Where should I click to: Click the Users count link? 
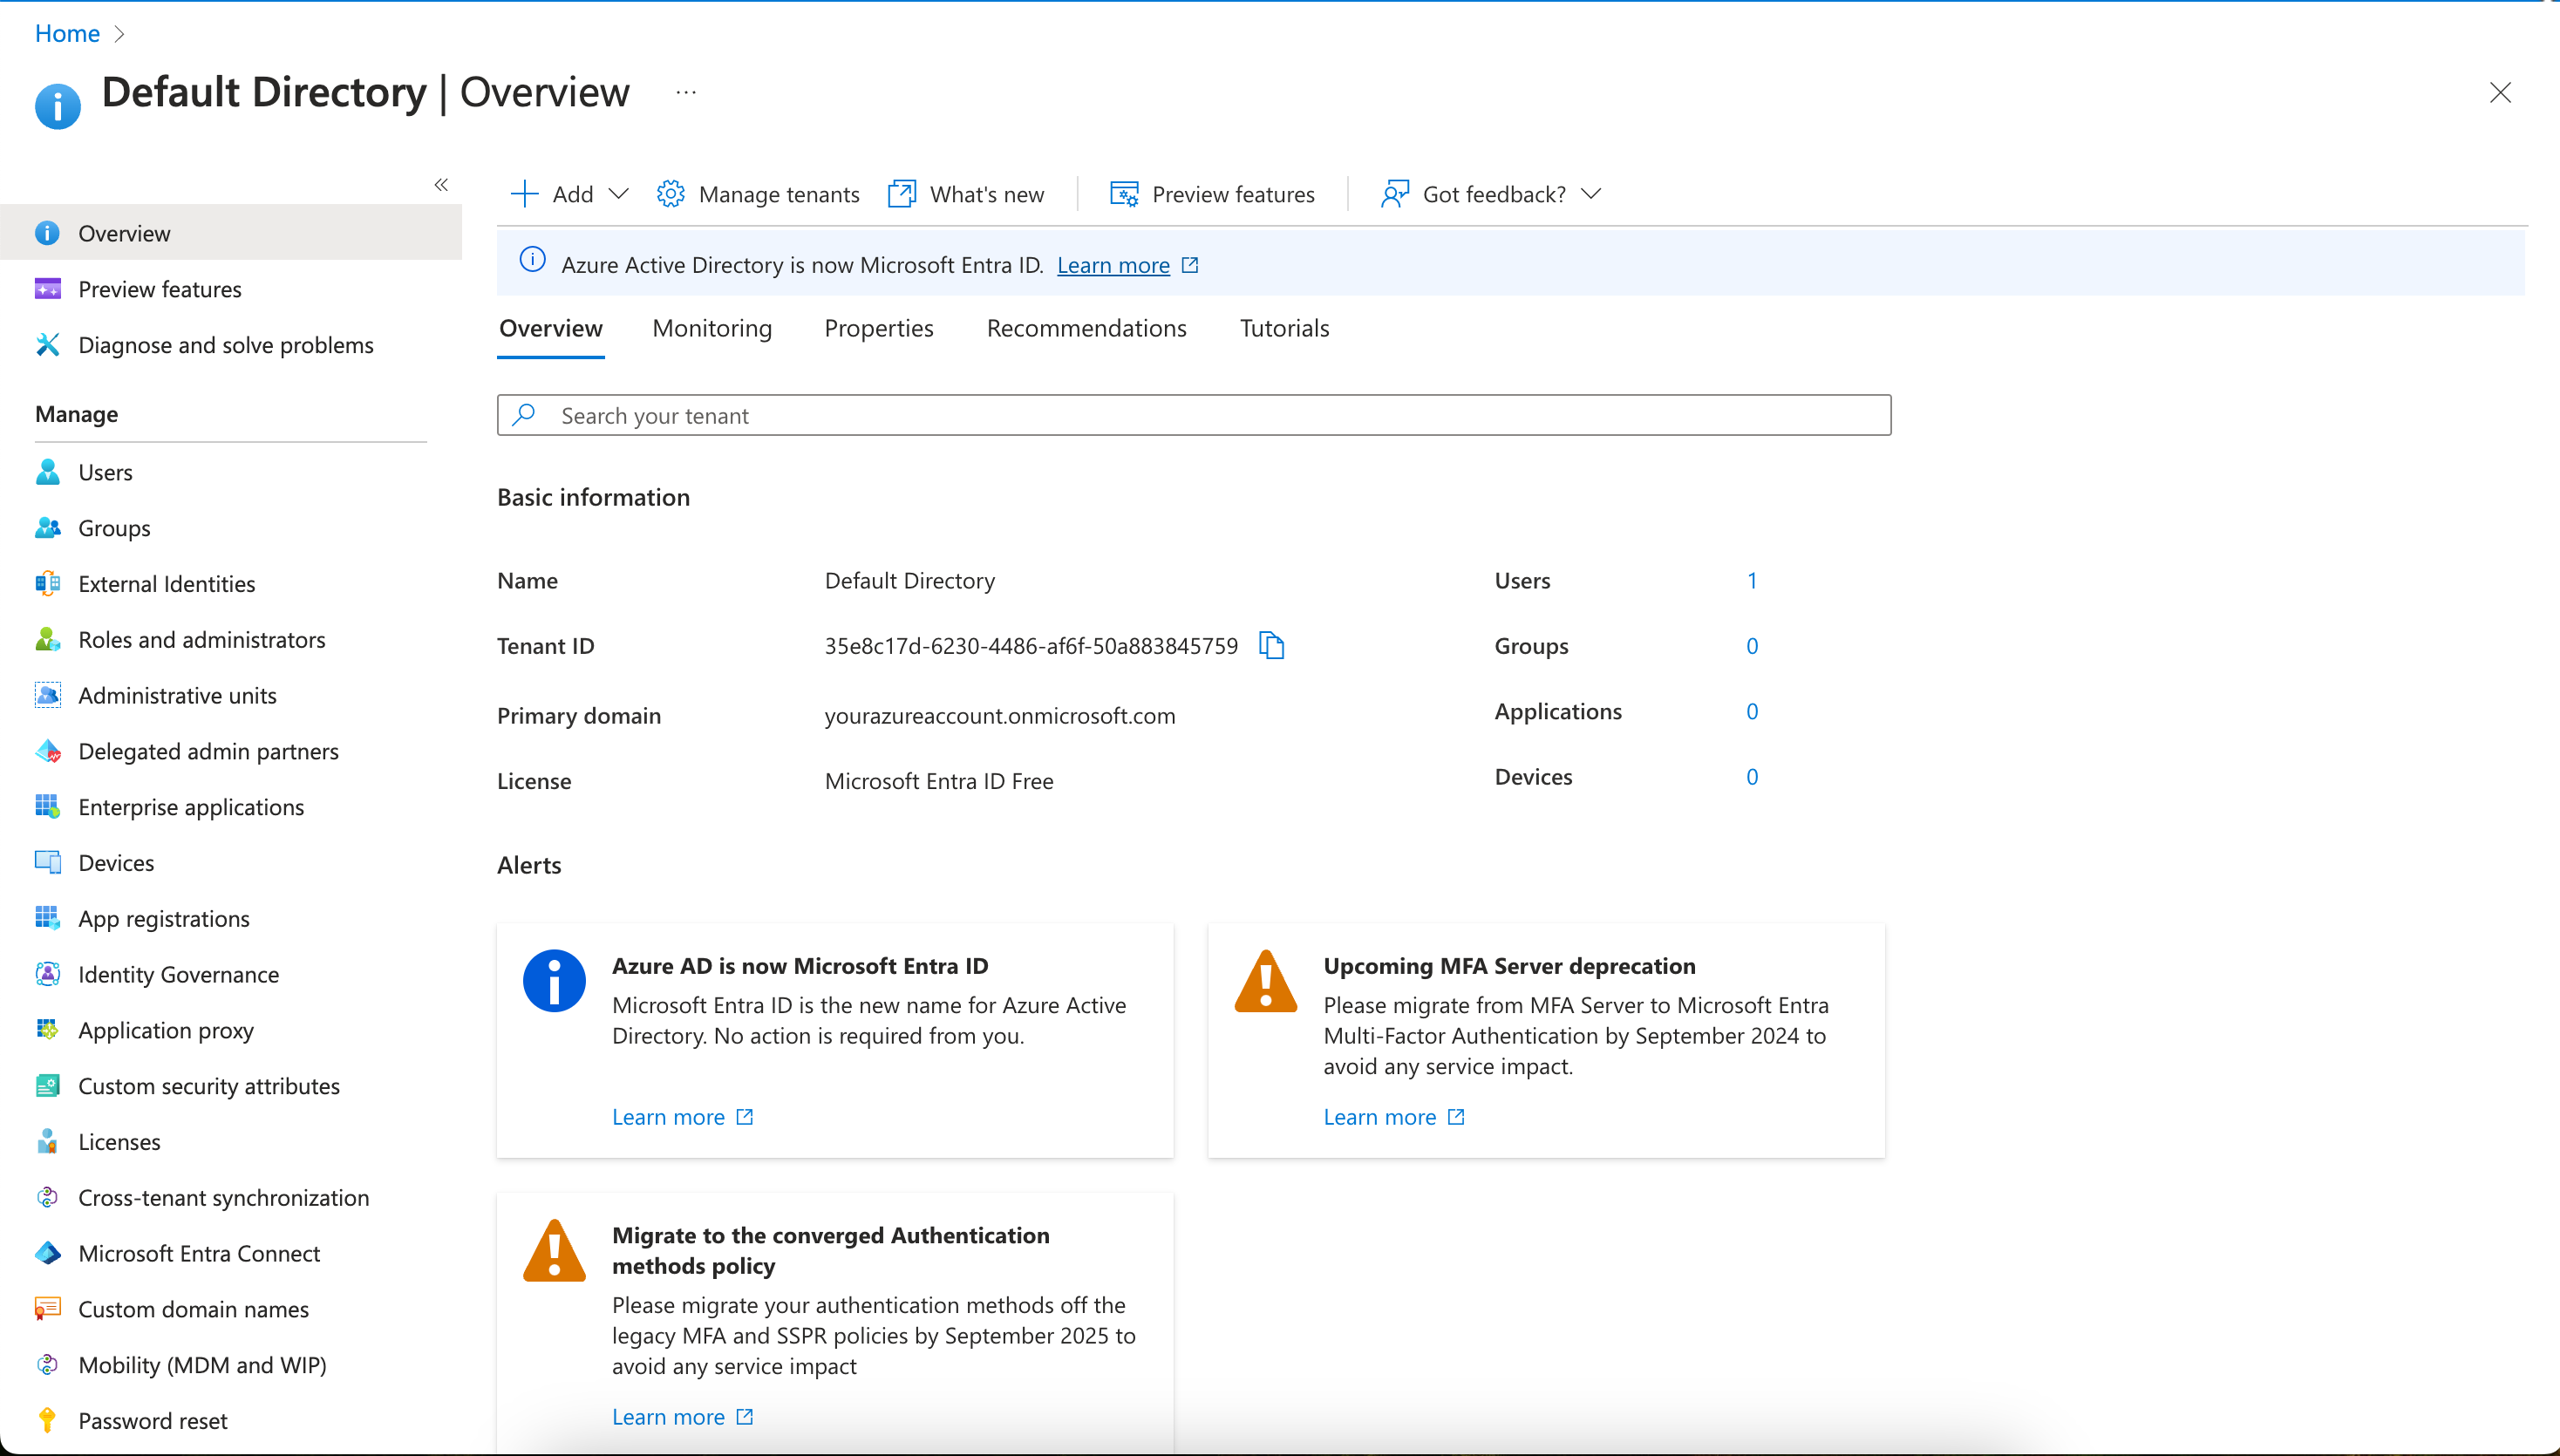(1752, 581)
